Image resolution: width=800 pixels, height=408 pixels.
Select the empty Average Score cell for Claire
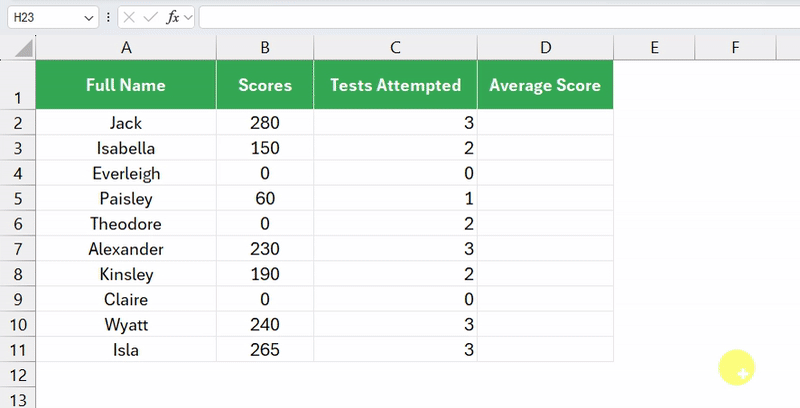click(x=545, y=299)
